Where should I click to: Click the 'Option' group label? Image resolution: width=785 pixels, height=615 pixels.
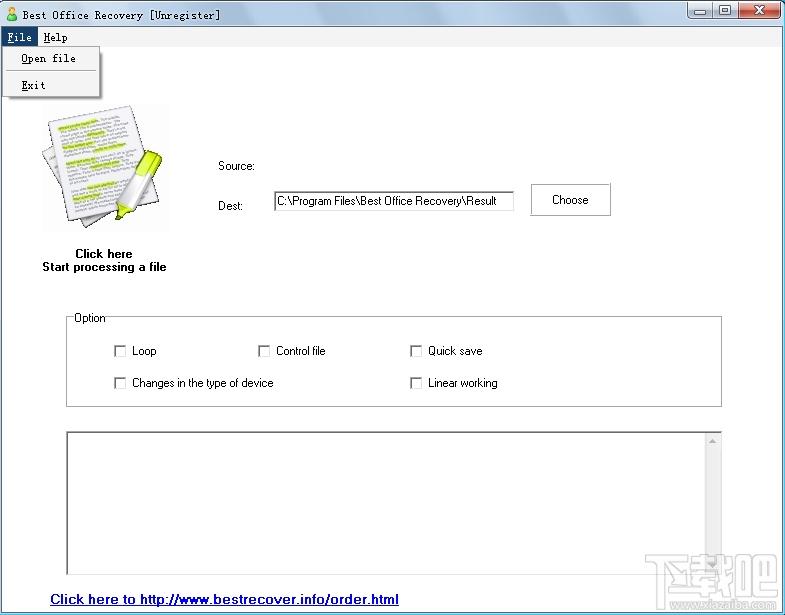[90, 318]
